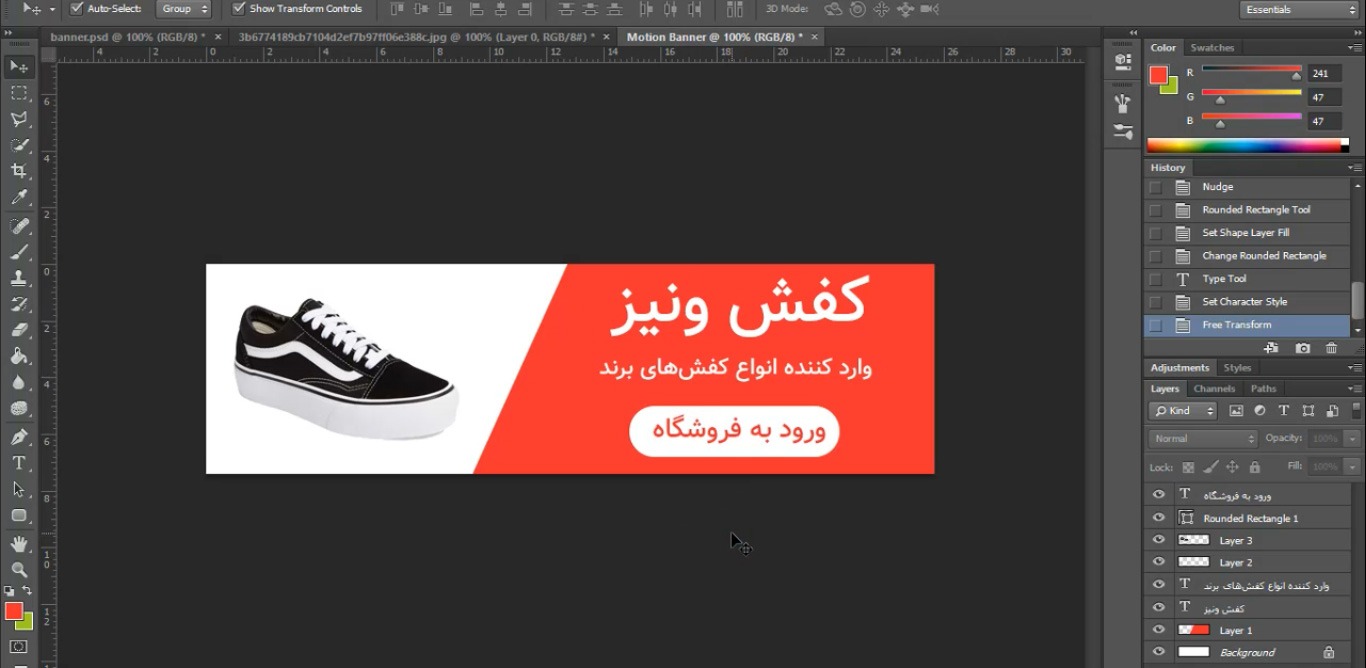This screenshot has width=1366, height=668.
Task: Select the Path Selection tool
Action: (18, 489)
